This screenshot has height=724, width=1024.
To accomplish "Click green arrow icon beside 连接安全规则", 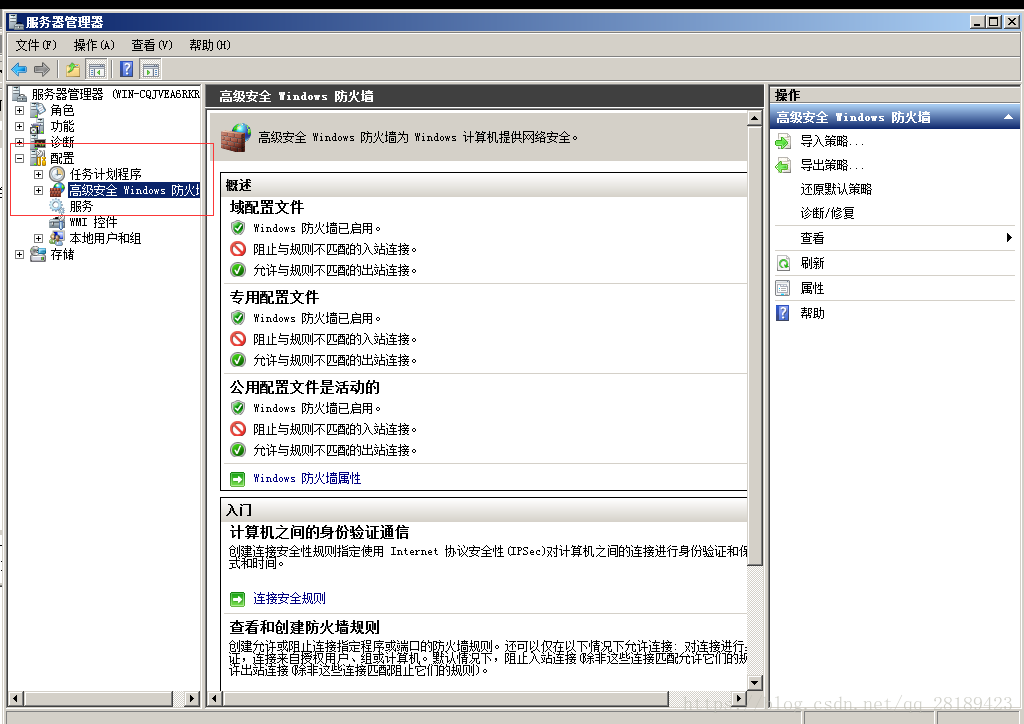I will tap(238, 599).
